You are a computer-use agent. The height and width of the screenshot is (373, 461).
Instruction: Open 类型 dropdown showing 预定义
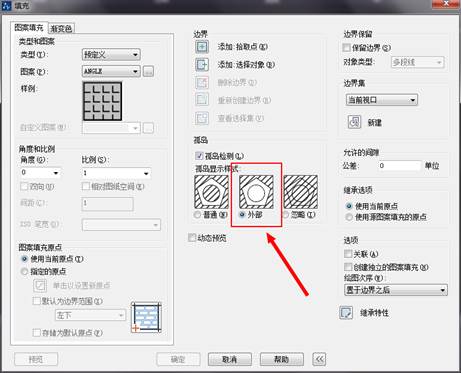(111, 54)
